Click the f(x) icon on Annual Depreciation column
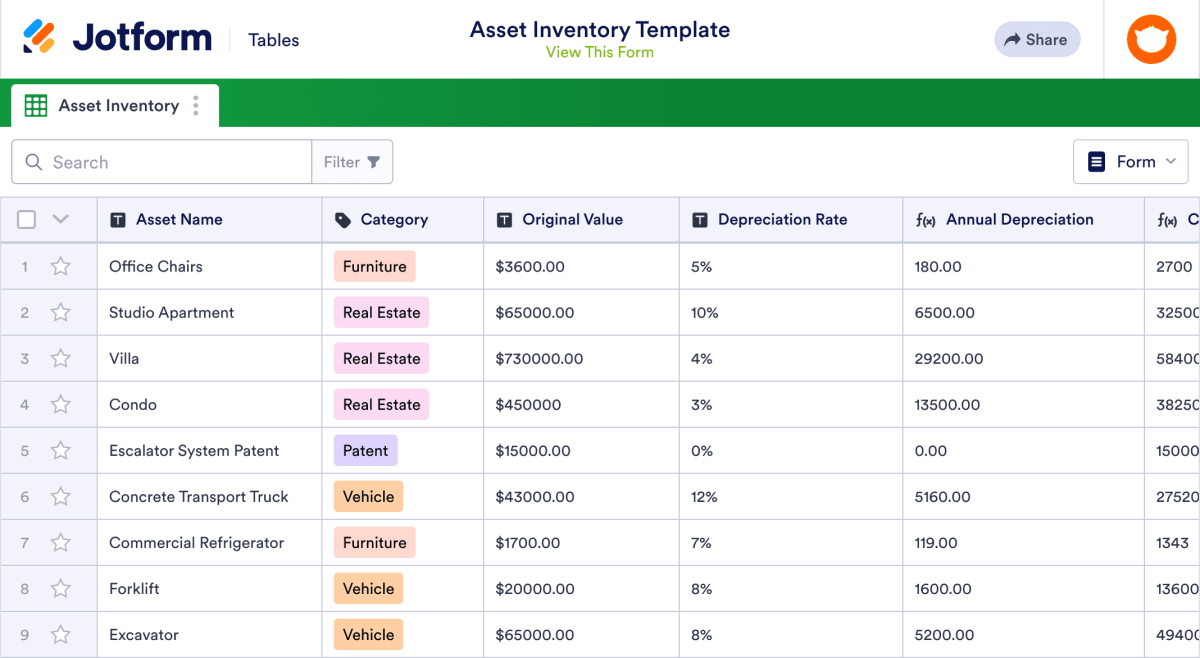The image size is (1200, 658). tap(925, 219)
